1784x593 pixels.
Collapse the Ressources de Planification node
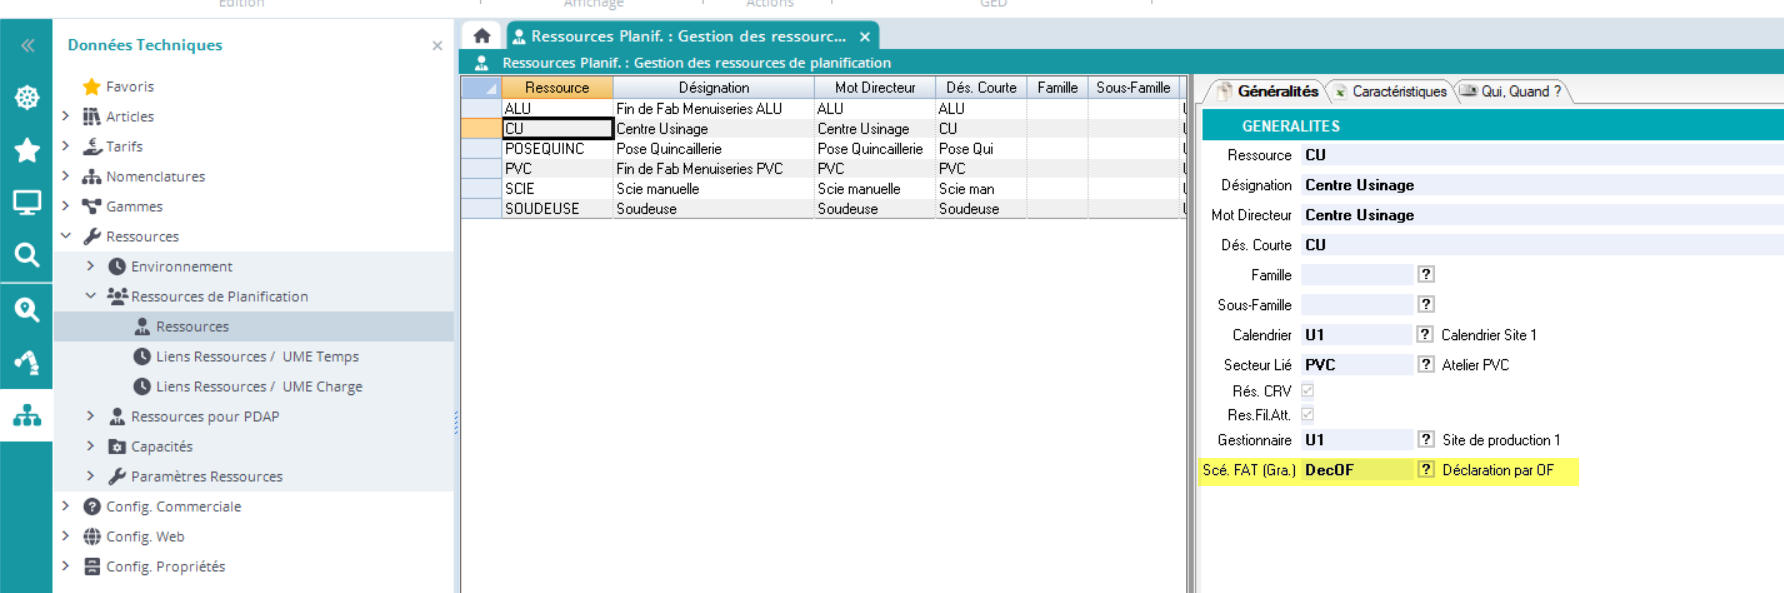(x=91, y=296)
